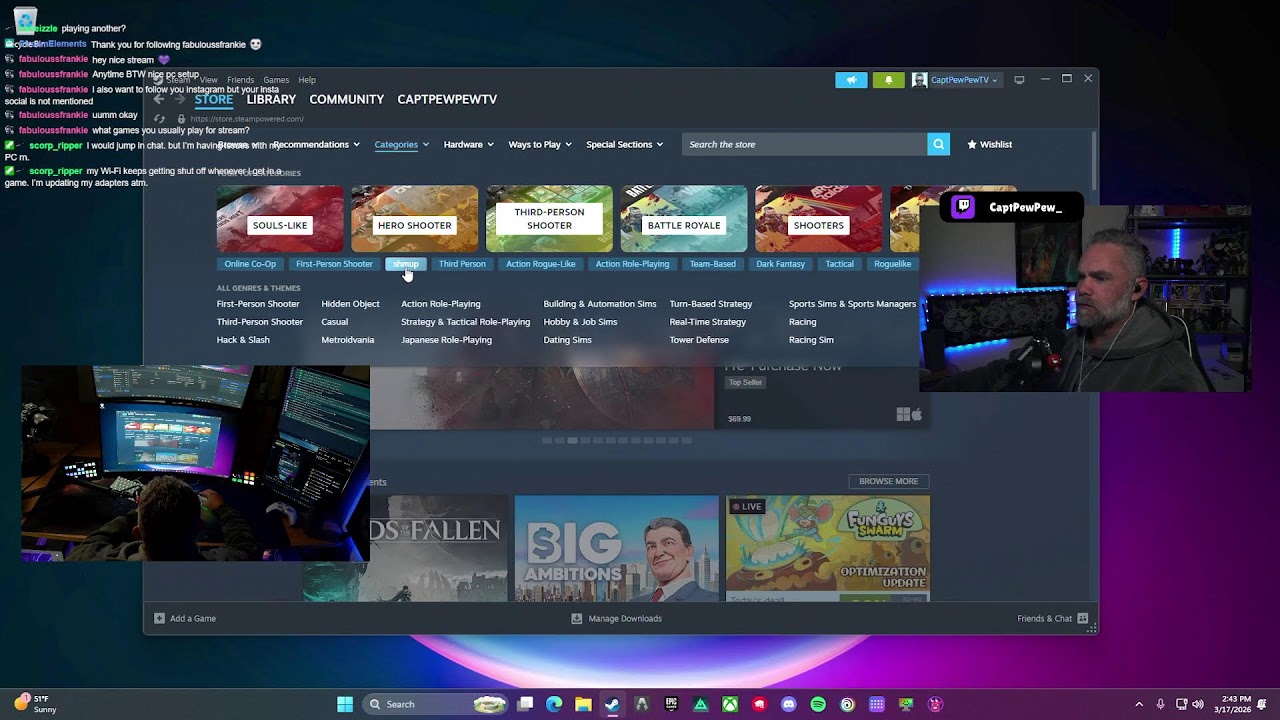The width and height of the screenshot is (1280, 720).
Task: Expand the Ways to Play dropdown
Action: [540, 144]
